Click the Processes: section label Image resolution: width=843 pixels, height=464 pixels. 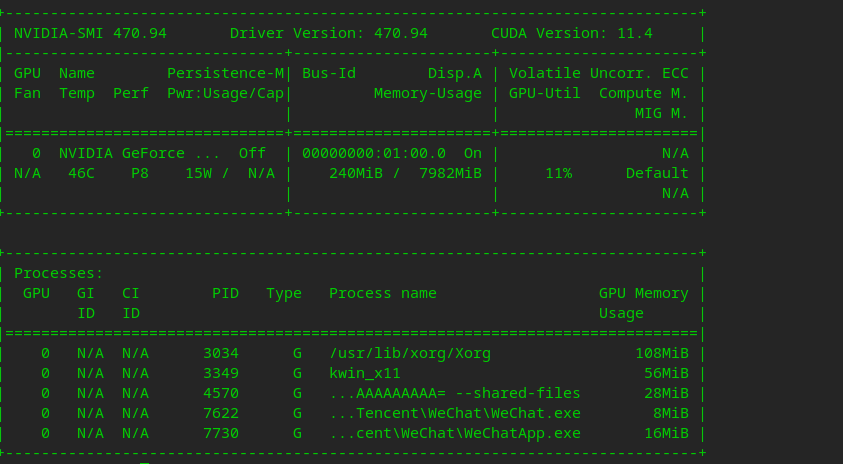59,274
